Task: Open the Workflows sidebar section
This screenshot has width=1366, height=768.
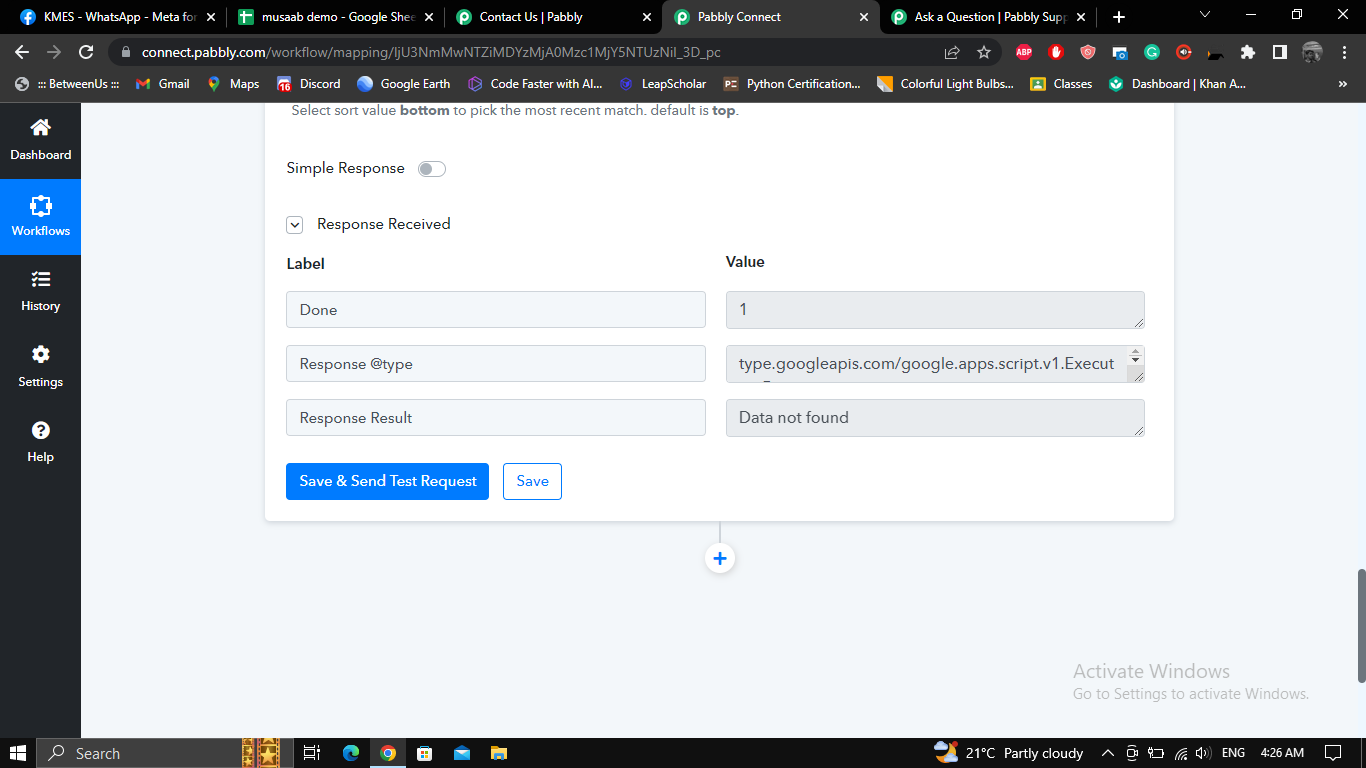Action: coord(40,216)
